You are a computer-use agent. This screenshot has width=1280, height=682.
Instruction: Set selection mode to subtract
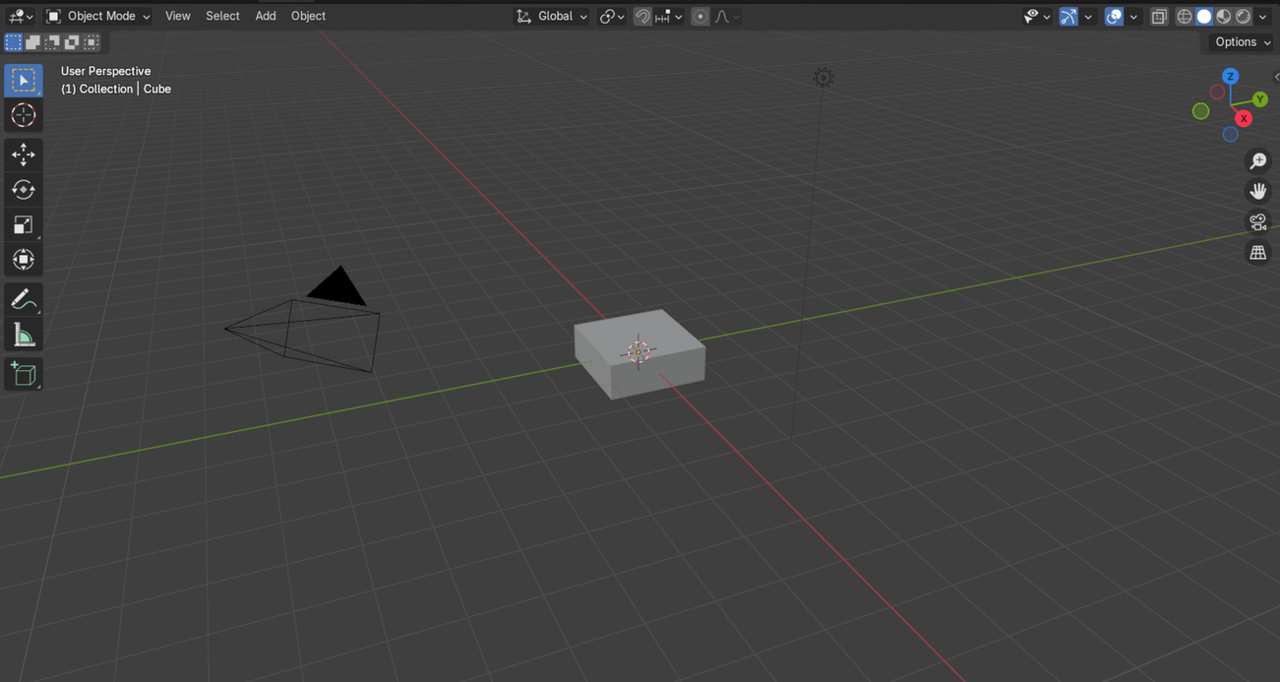(x=52, y=42)
